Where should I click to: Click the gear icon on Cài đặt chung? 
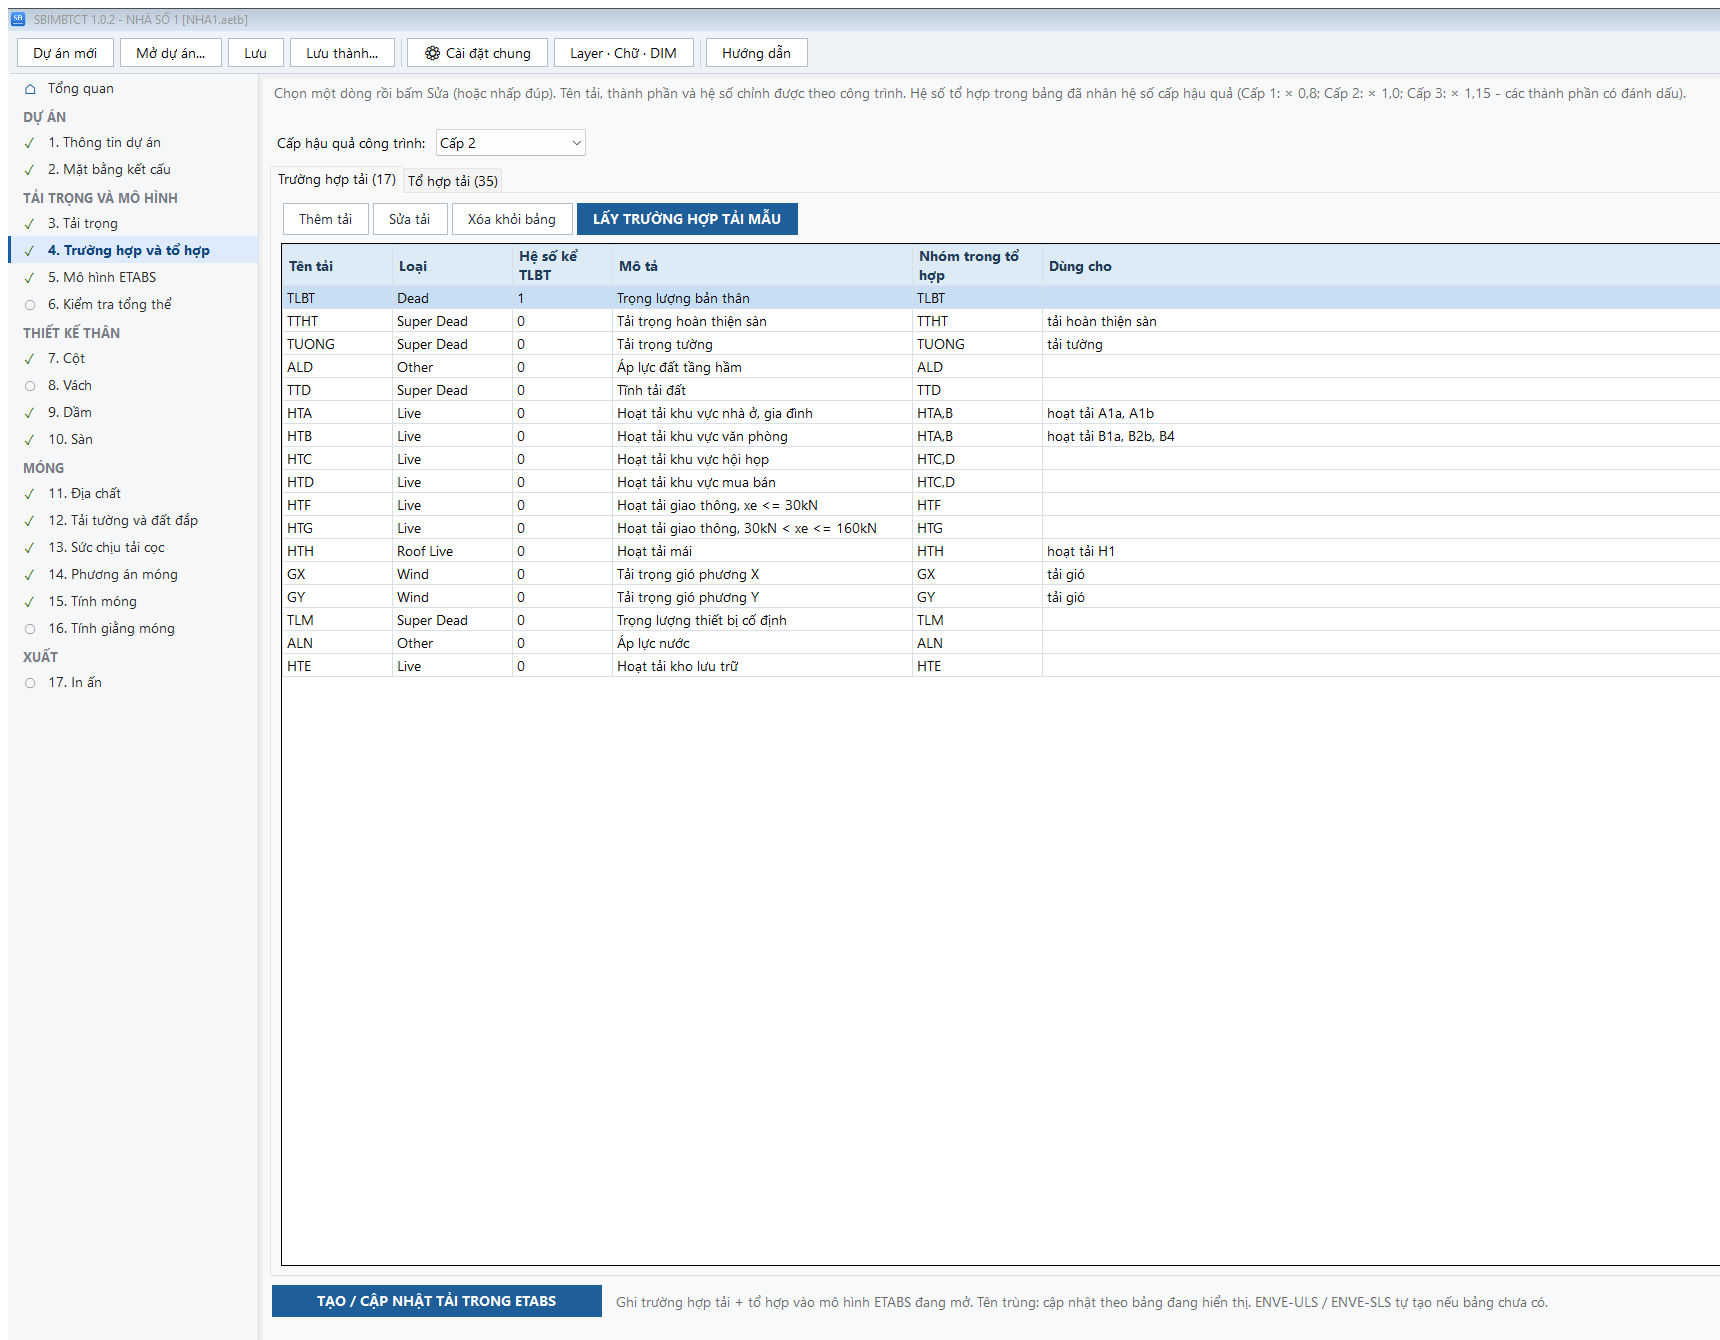click(x=432, y=53)
